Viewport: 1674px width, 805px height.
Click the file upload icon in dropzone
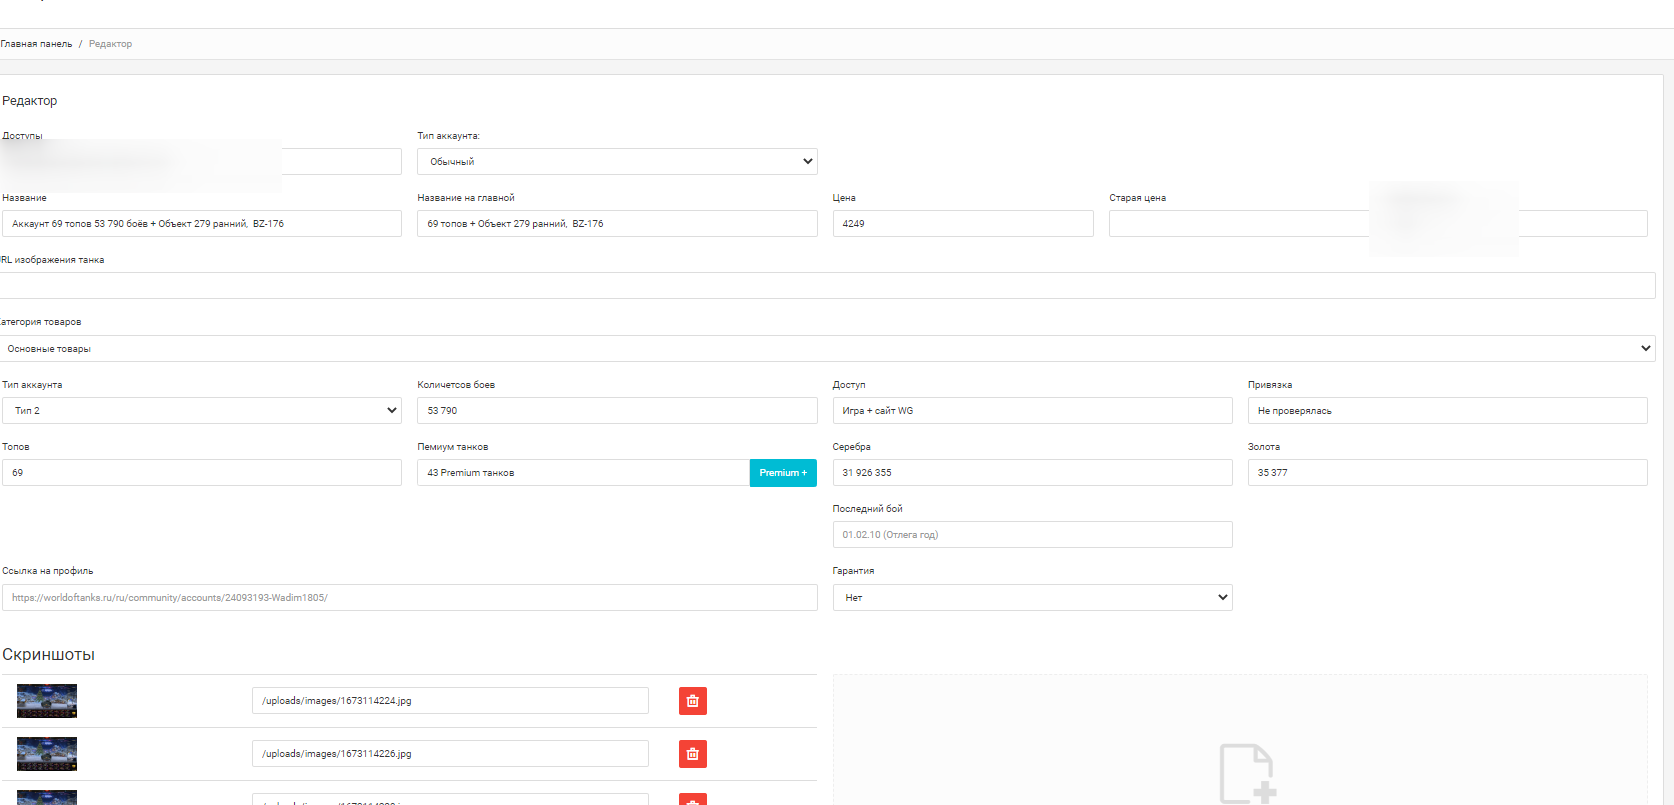pyautogui.click(x=1246, y=773)
